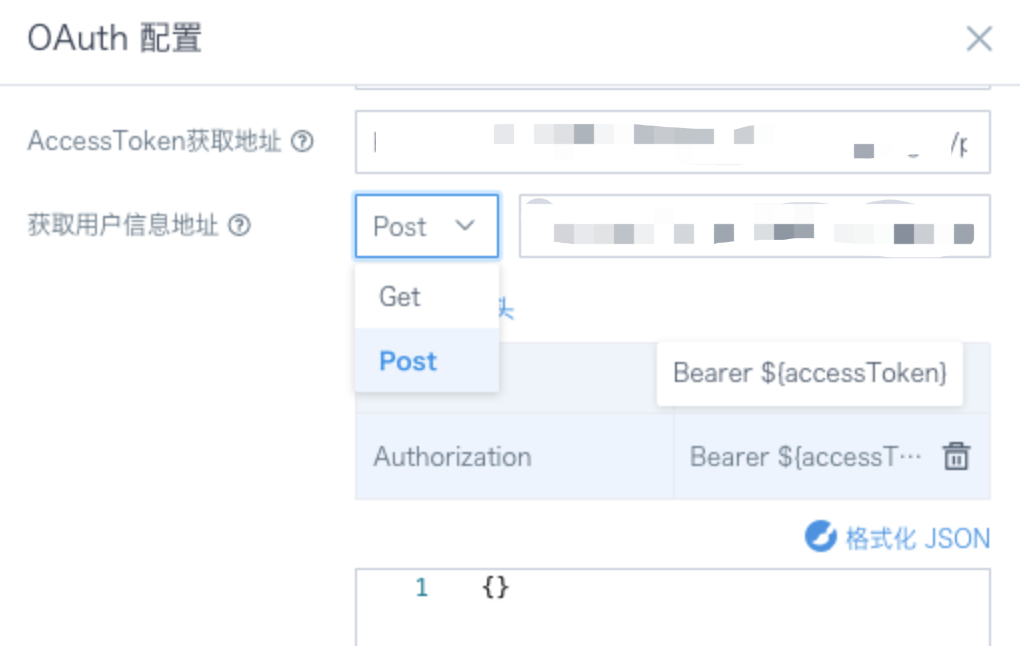Click inside the JSON editor body
Viewport: 1020px width, 646px height.
[x=673, y=608]
